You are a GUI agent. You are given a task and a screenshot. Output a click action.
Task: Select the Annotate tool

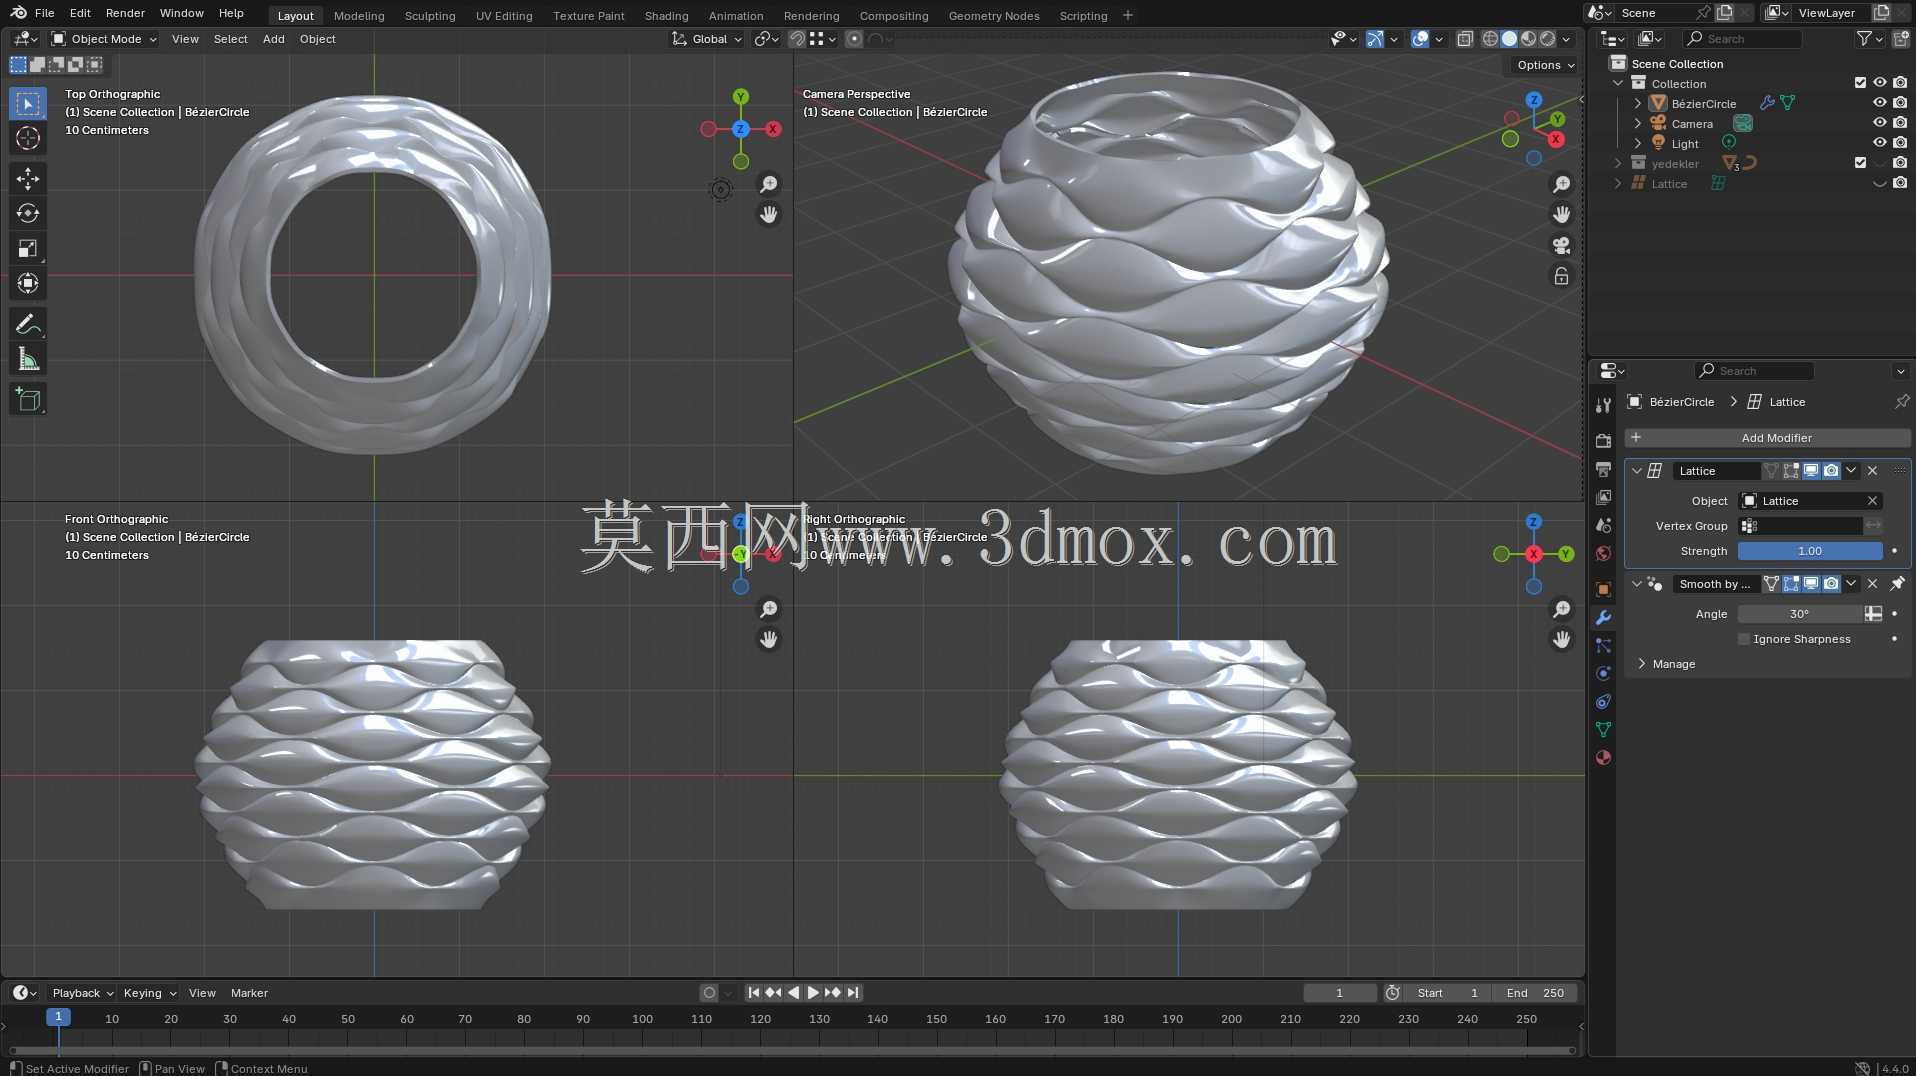click(28, 324)
